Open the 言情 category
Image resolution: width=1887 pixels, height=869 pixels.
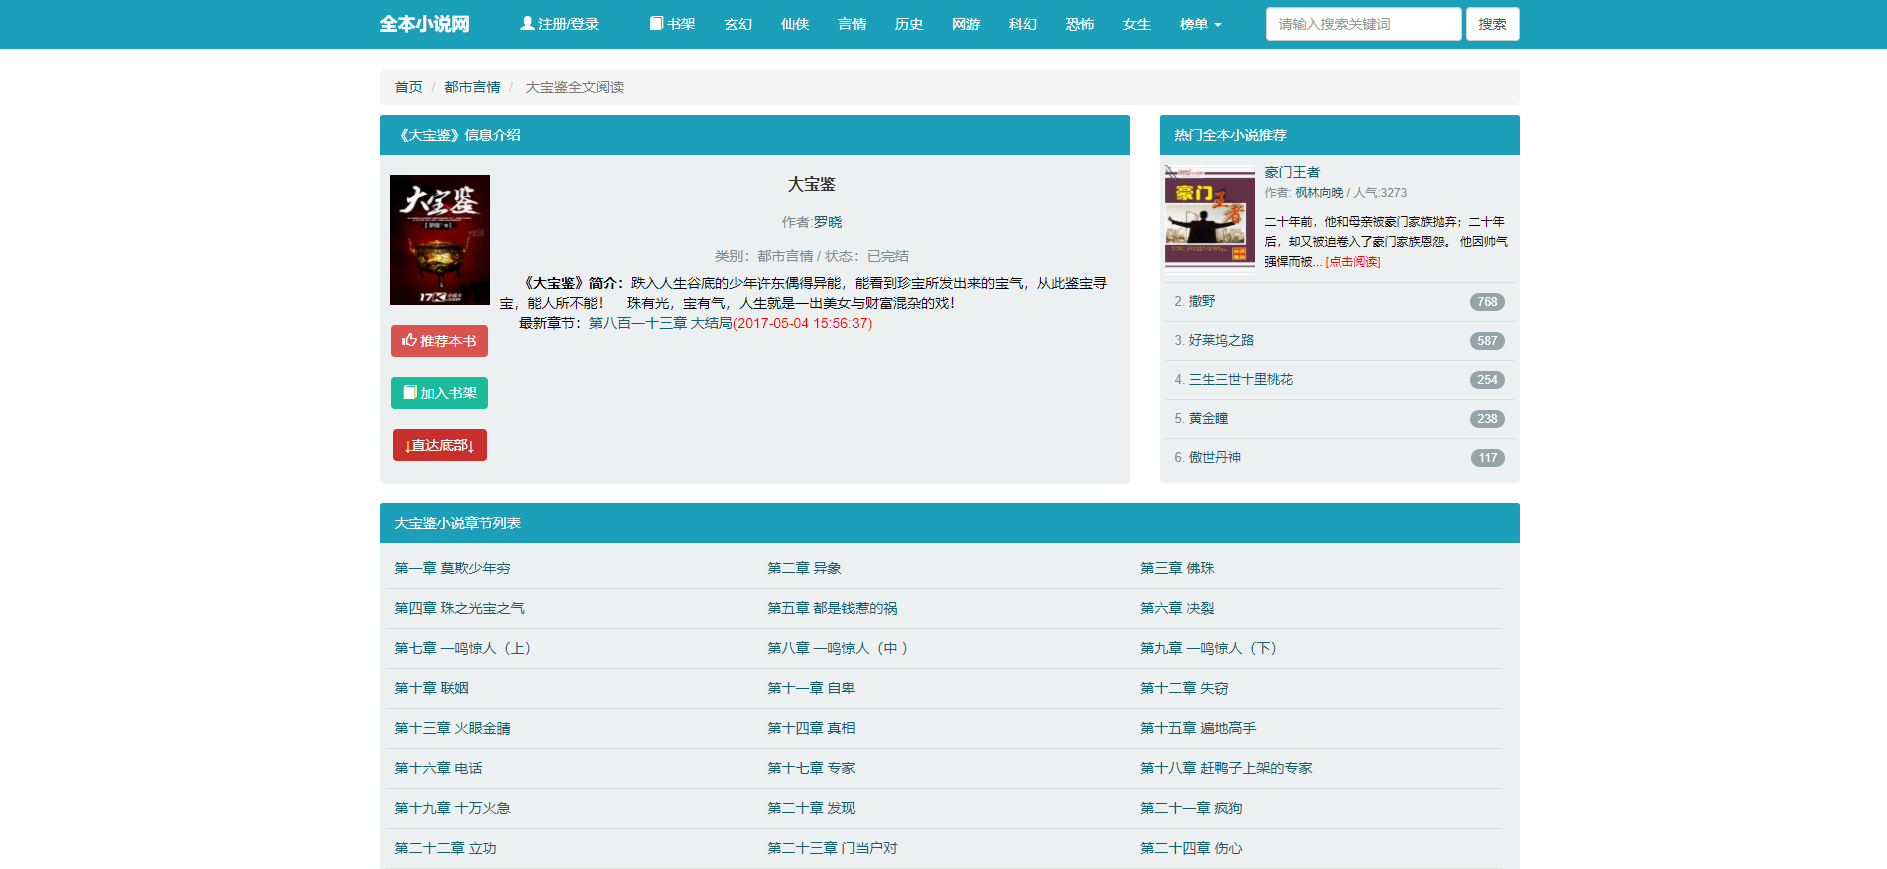tap(852, 24)
